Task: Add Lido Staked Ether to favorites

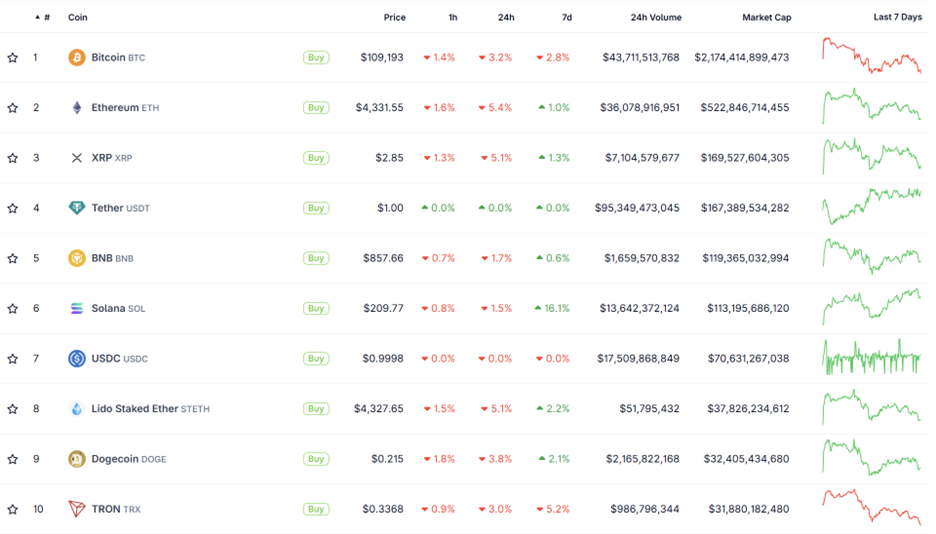Action: (x=13, y=409)
